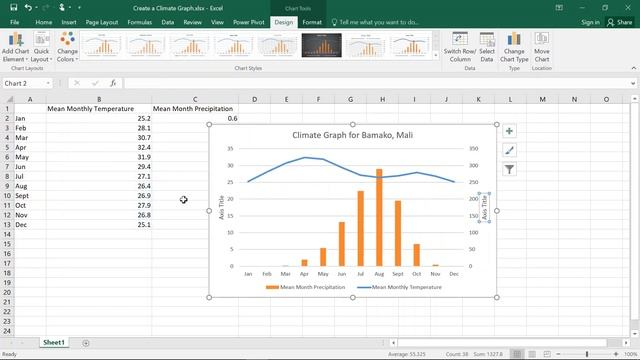Select the Sheet1 tab

(54, 342)
